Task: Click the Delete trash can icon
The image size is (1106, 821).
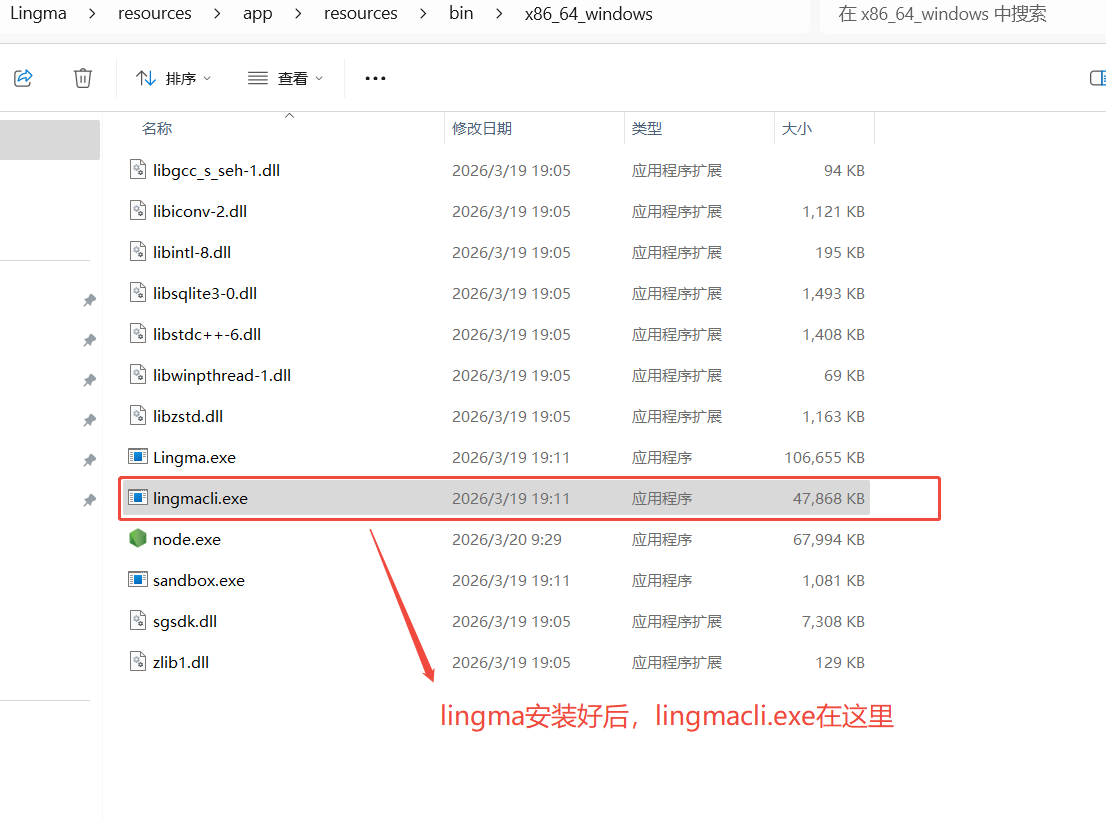Action: (x=83, y=78)
